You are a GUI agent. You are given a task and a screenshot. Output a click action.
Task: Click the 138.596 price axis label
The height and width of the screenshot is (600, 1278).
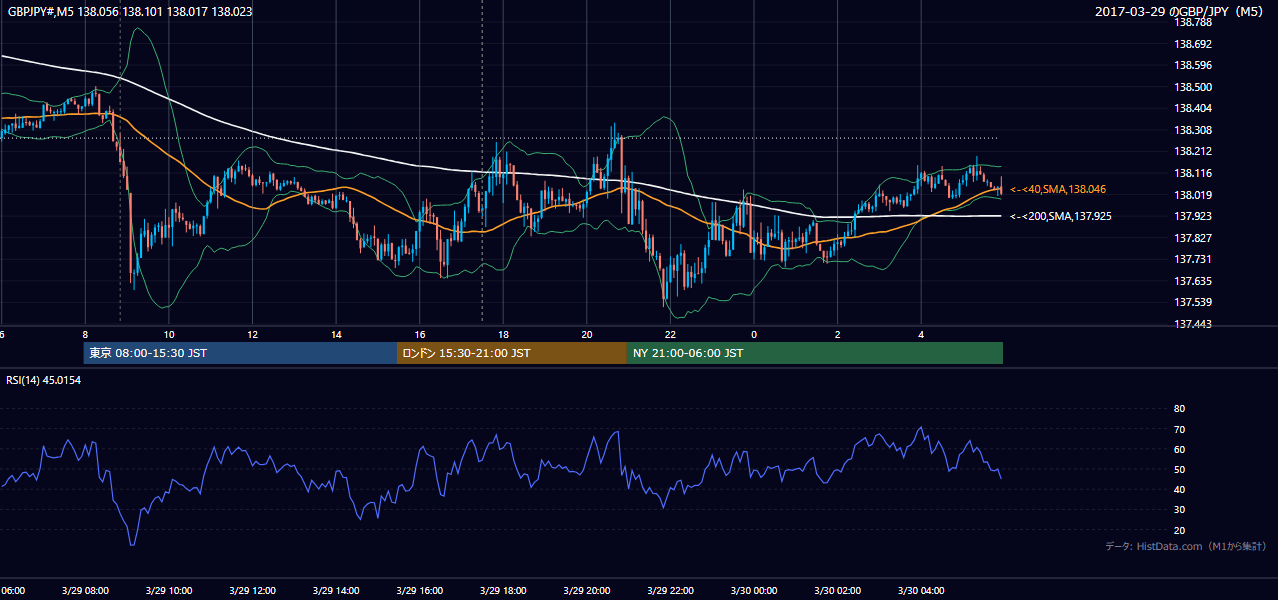1192,66
